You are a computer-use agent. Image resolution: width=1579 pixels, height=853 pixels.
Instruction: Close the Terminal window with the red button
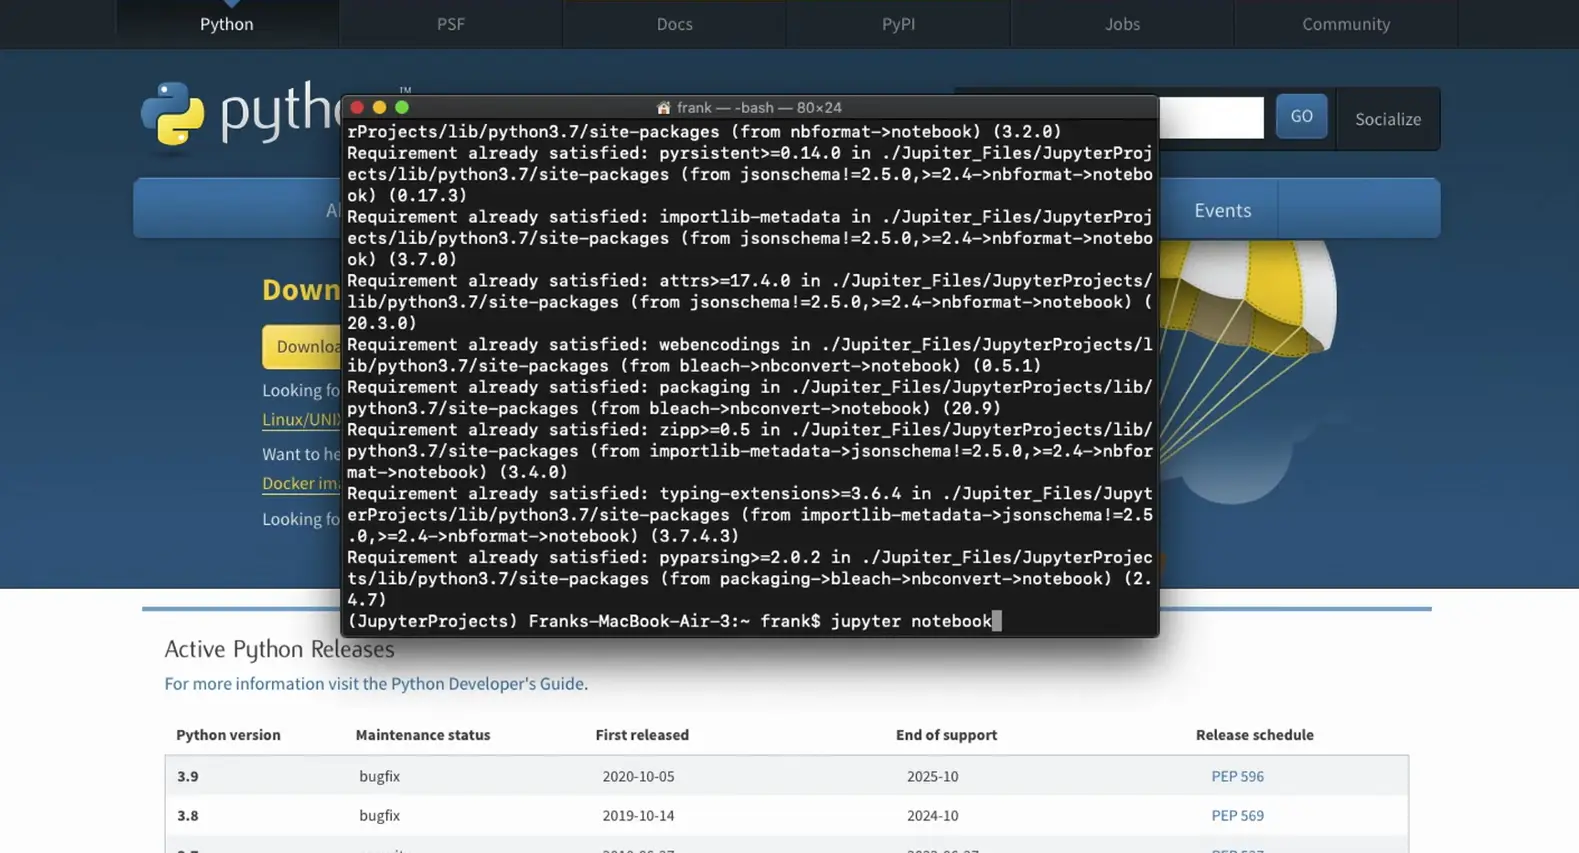[x=357, y=107]
